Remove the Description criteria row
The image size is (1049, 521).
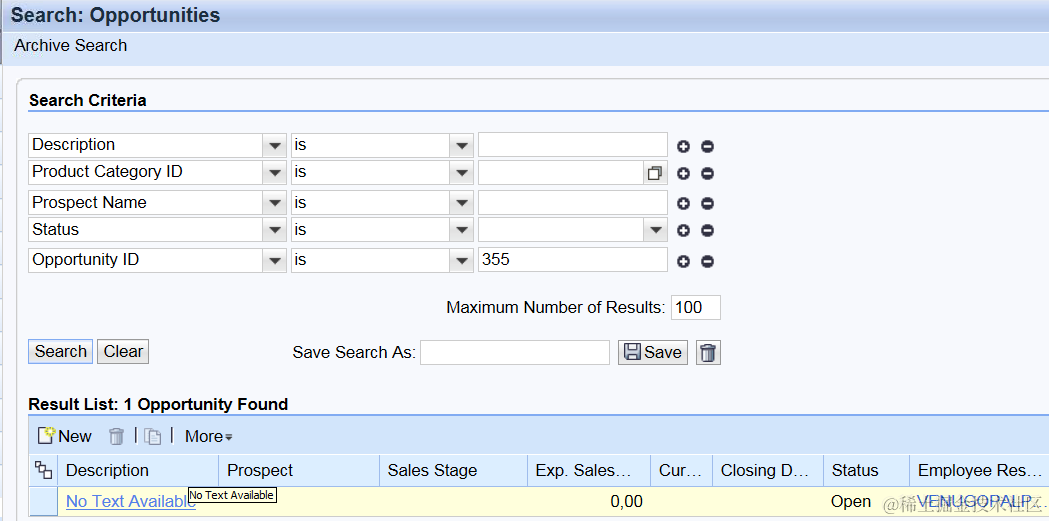pyautogui.click(x=707, y=146)
